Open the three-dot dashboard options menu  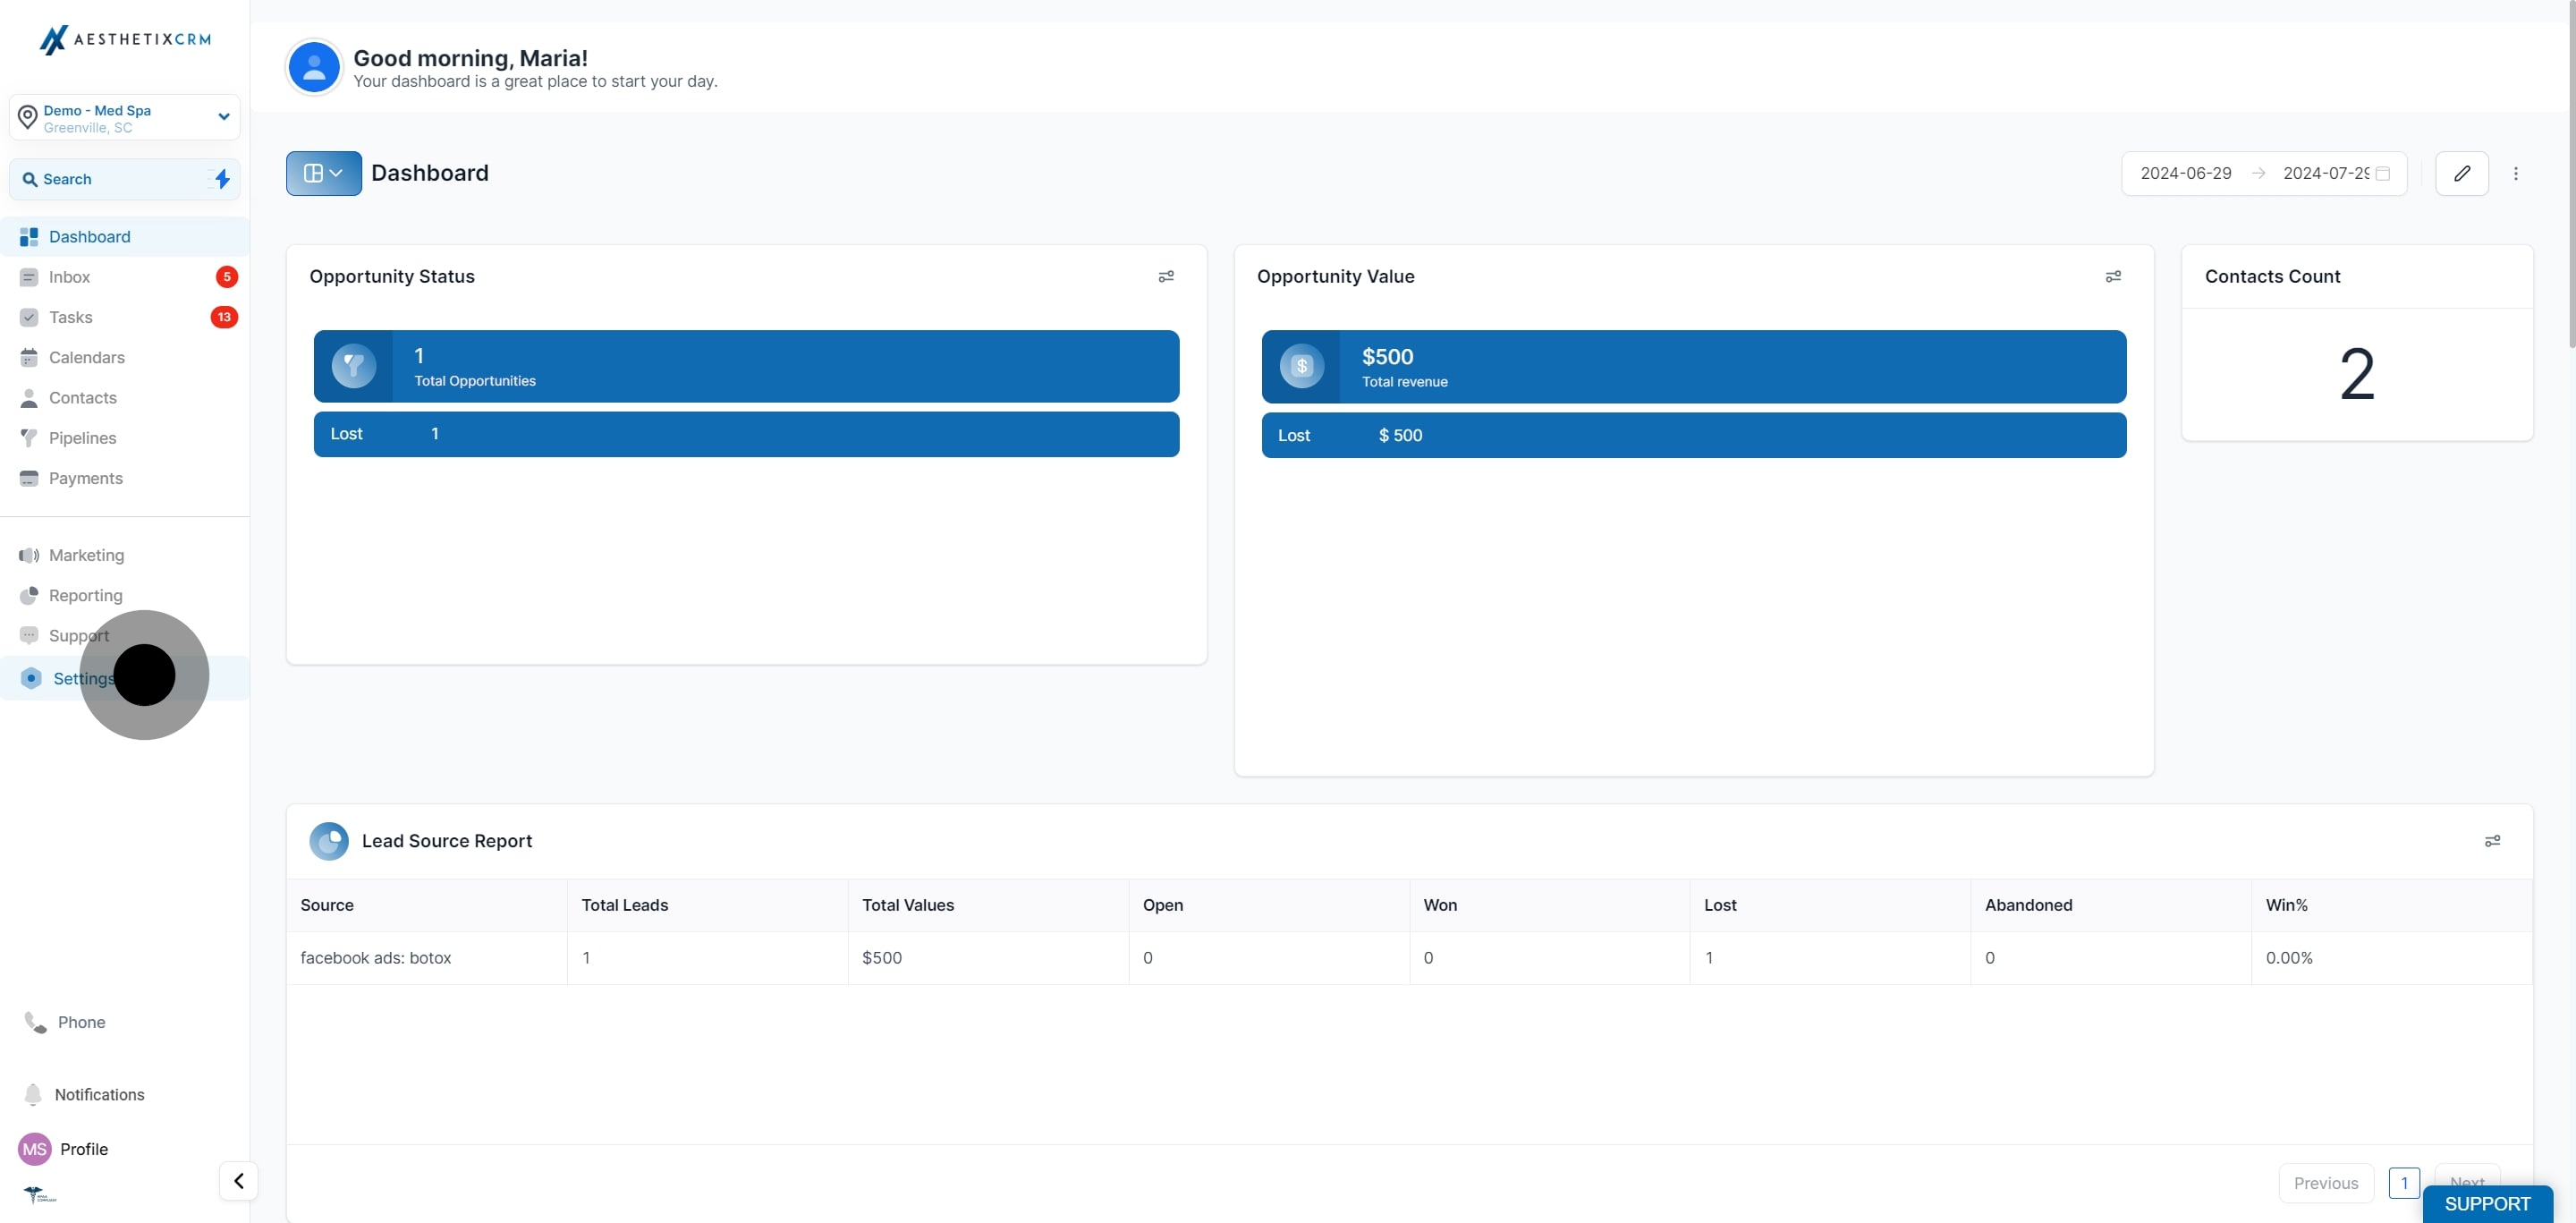click(x=2515, y=173)
